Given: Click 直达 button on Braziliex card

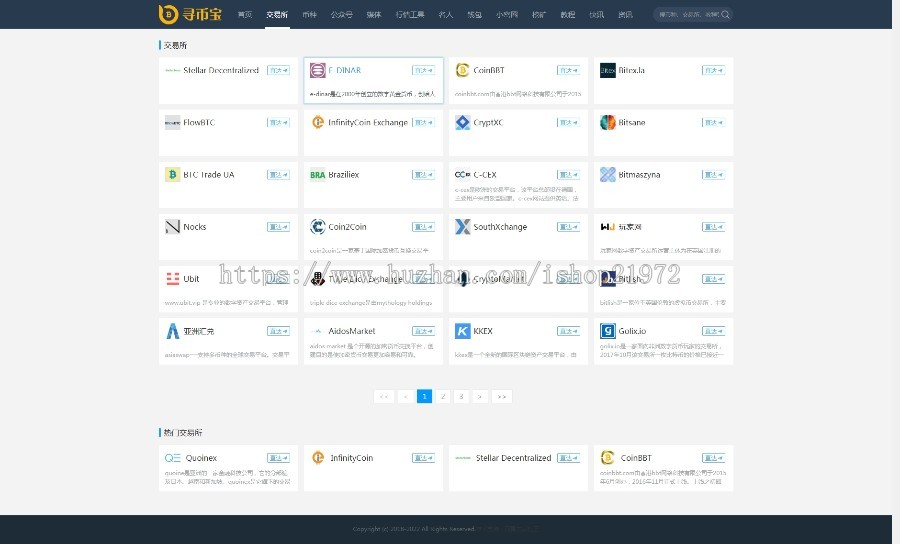Looking at the screenshot, I should (423, 174).
